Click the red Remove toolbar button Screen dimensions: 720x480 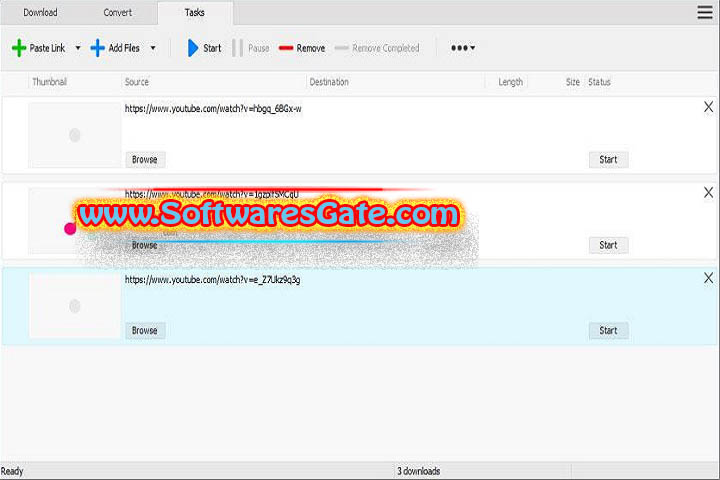pos(302,48)
